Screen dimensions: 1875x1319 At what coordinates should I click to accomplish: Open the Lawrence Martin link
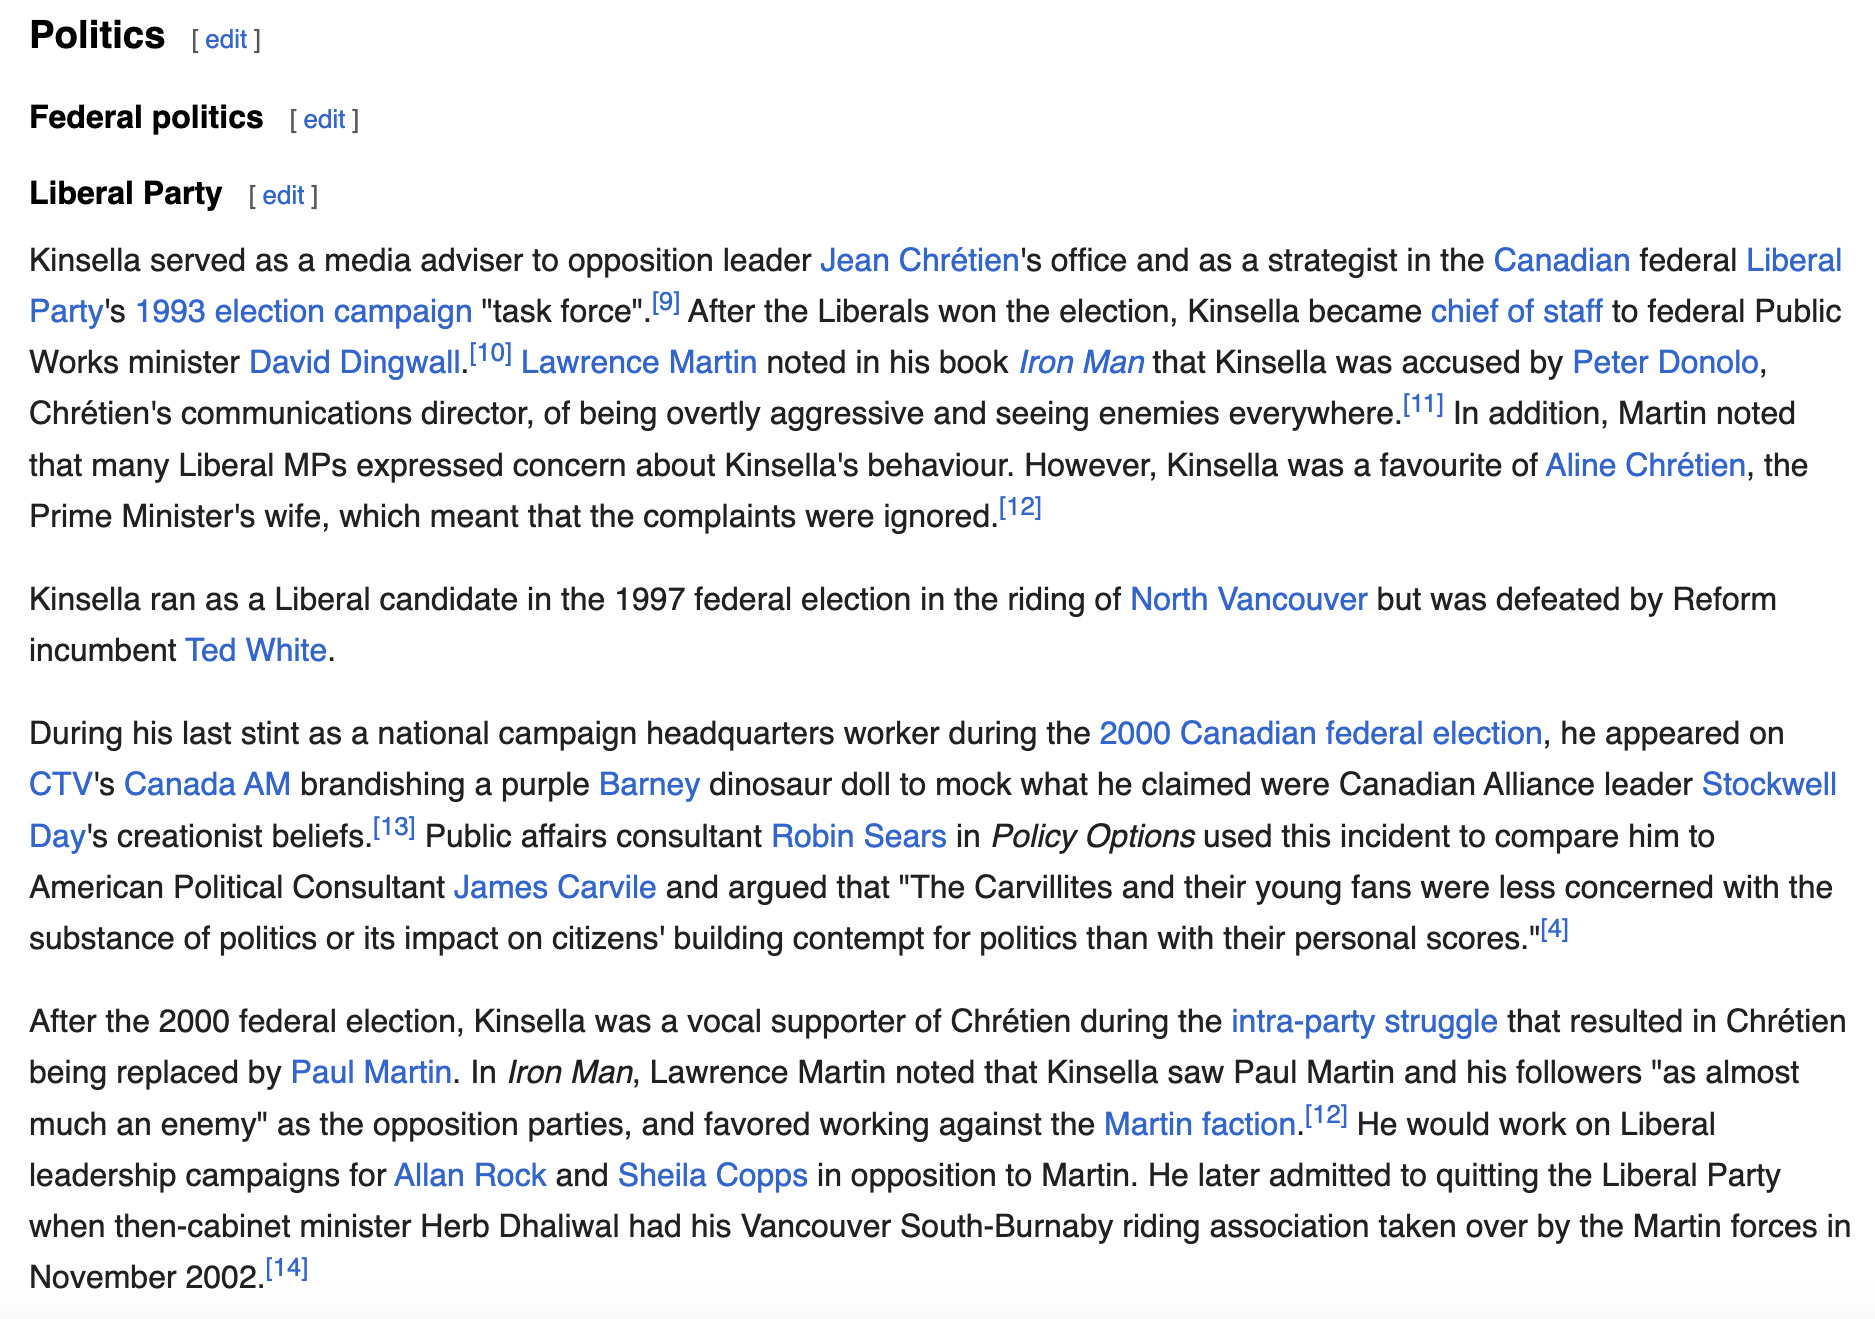639,362
